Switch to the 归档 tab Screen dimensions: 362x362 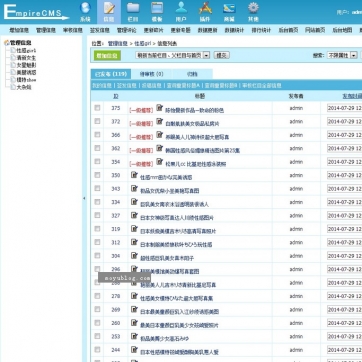coord(192,74)
